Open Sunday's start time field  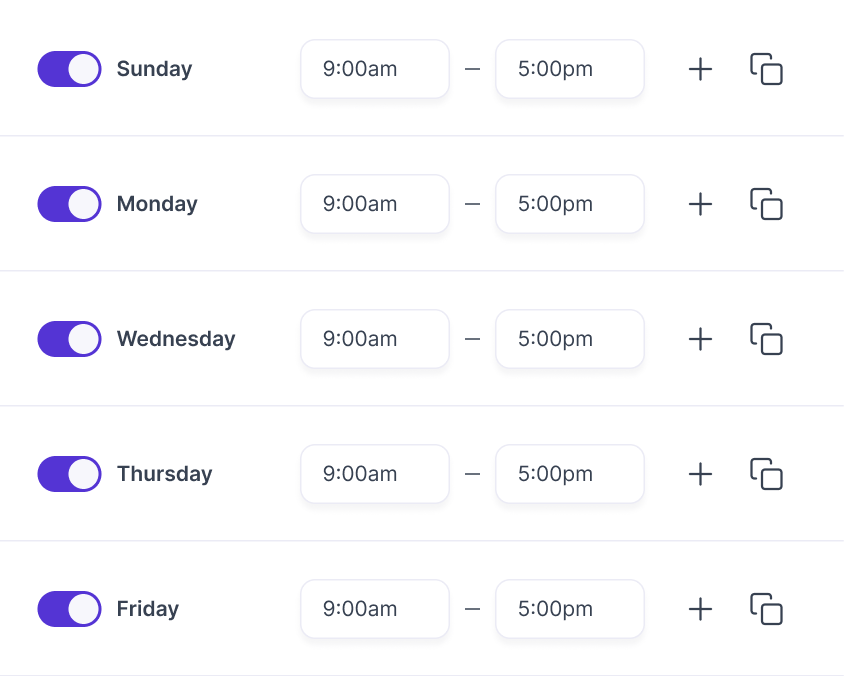374,69
